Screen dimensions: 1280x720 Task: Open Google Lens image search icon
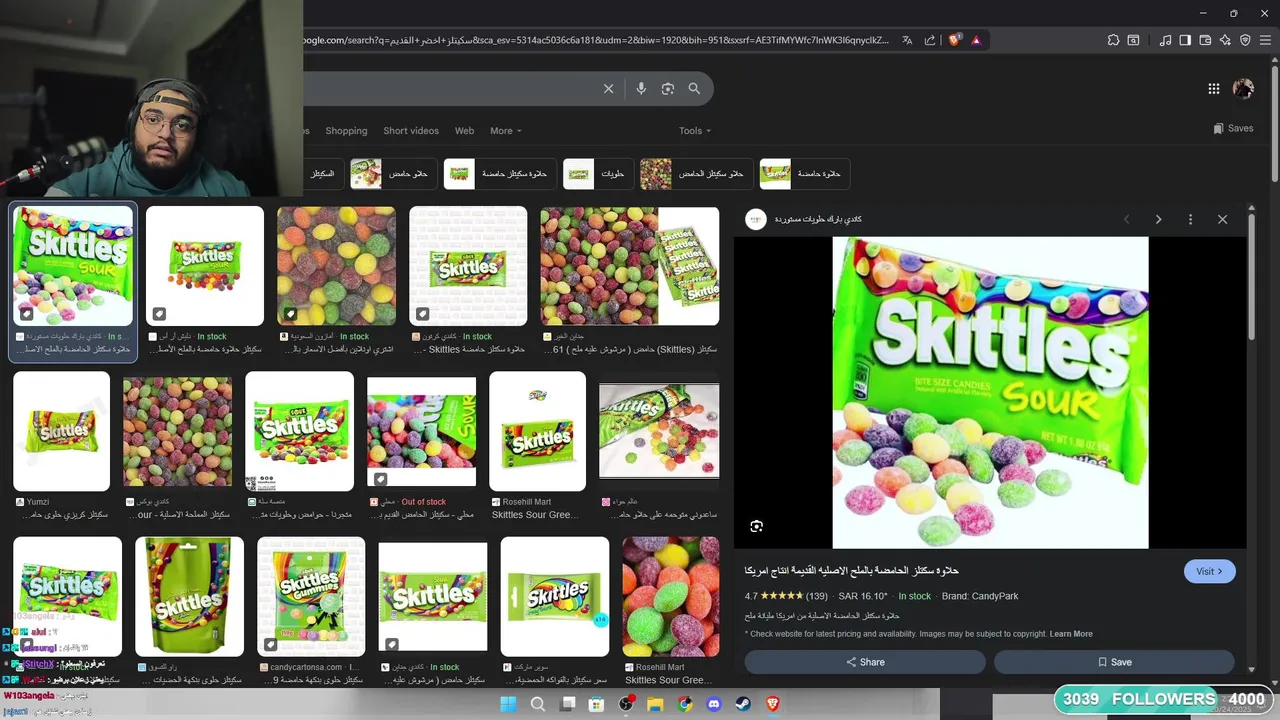point(668,89)
